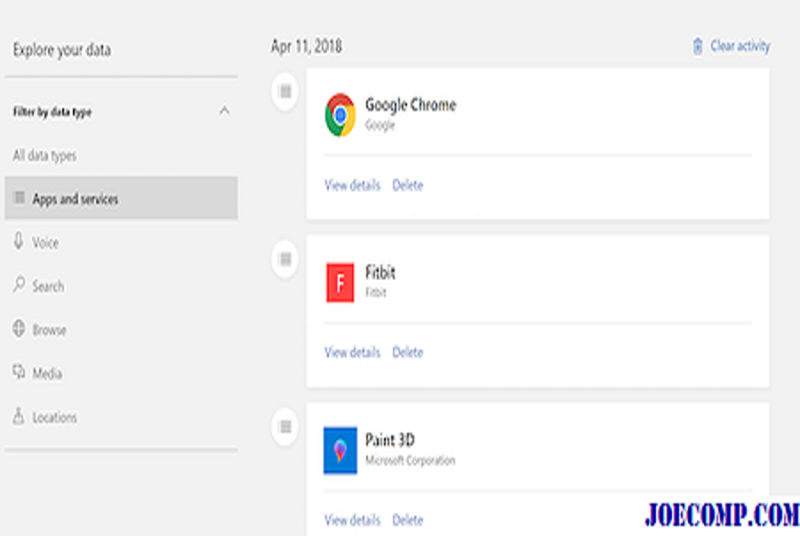800x536 pixels.
Task: Select Apps and services filter
Action: (x=121, y=198)
